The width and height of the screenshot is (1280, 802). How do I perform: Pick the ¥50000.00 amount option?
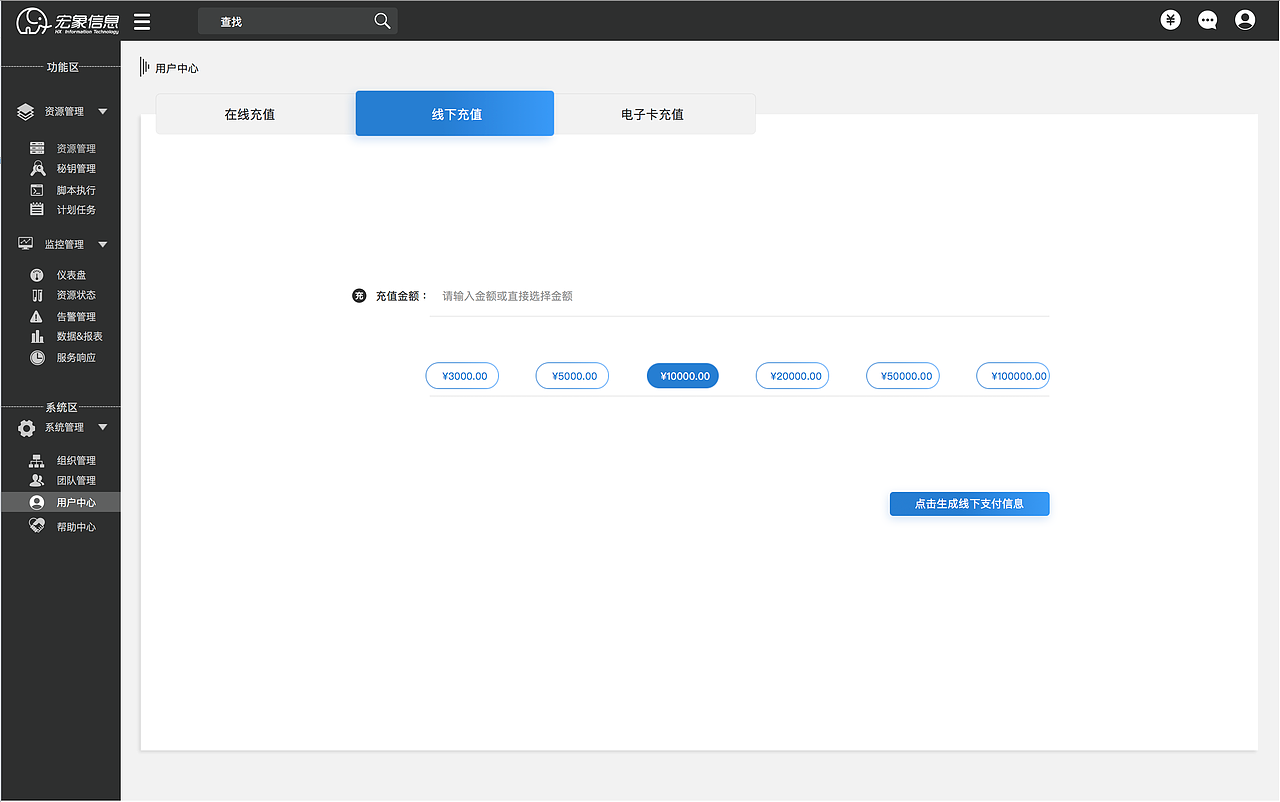click(x=903, y=376)
